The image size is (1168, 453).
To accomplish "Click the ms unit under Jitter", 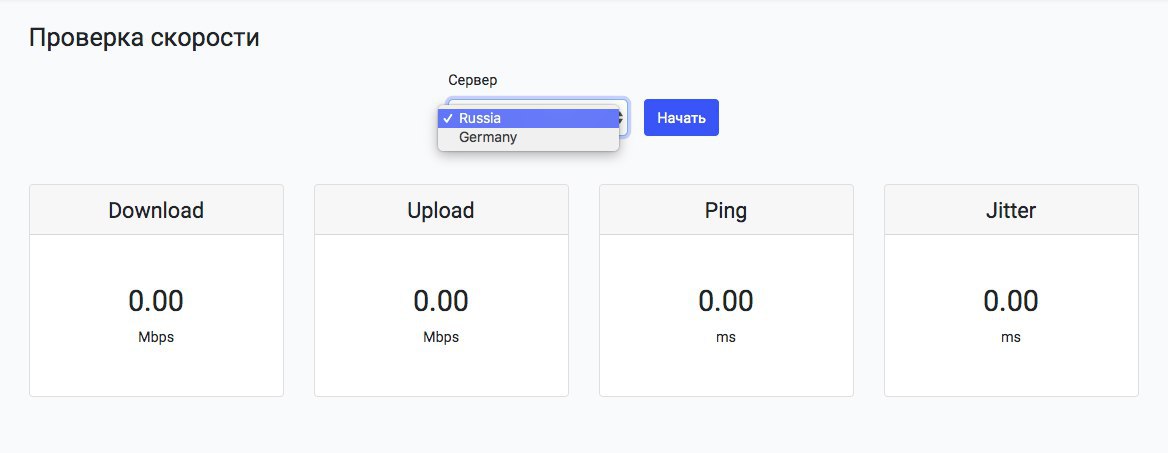I will (1011, 337).
